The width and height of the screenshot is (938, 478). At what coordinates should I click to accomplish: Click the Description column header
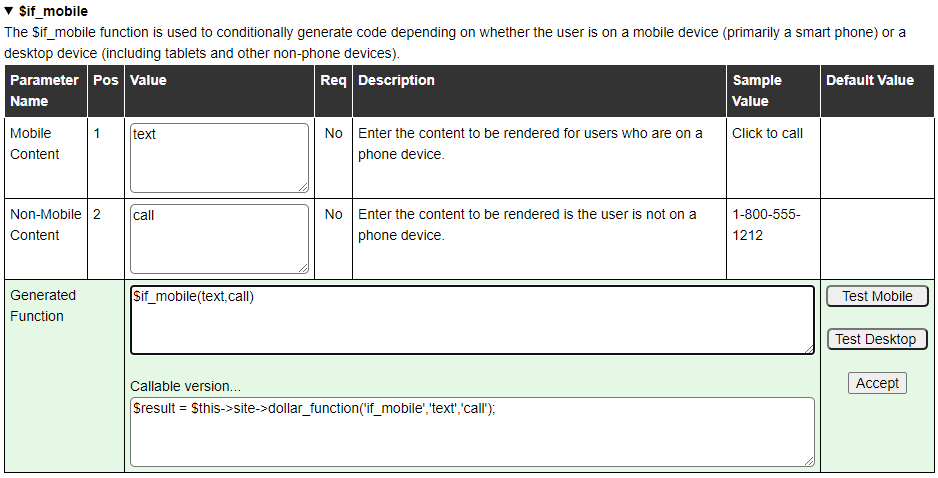(397, 80)
